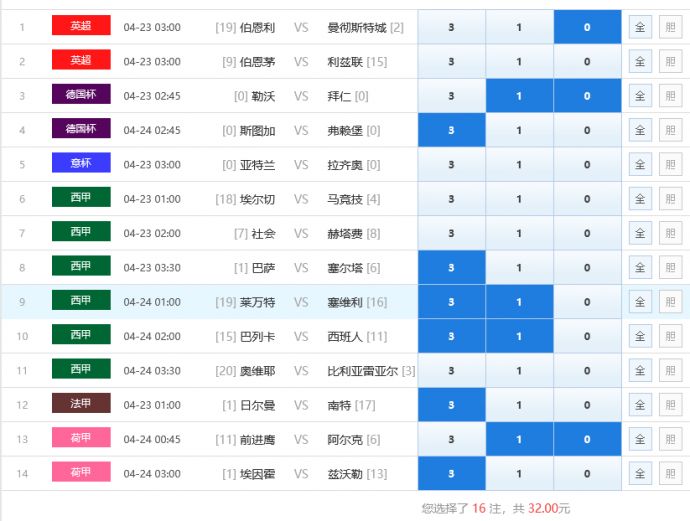Toggle the 3 option for 斯图加 vs 弗赖堡

pos(451,130)
